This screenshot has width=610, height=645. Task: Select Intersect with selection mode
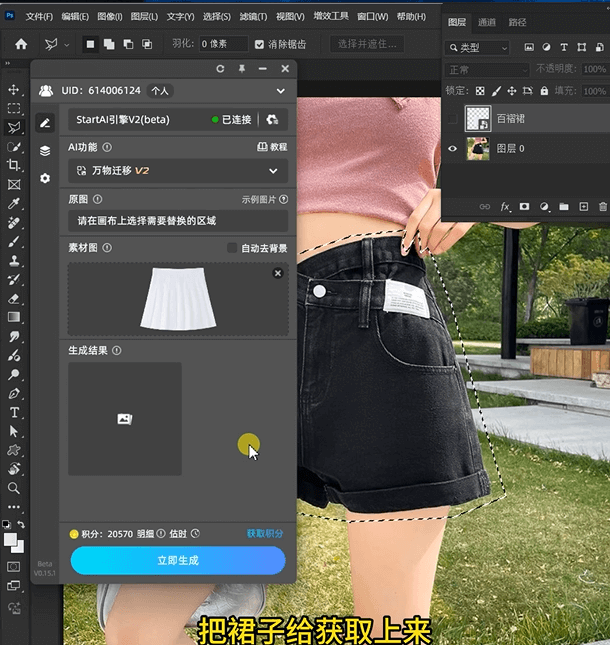(147, 44)
